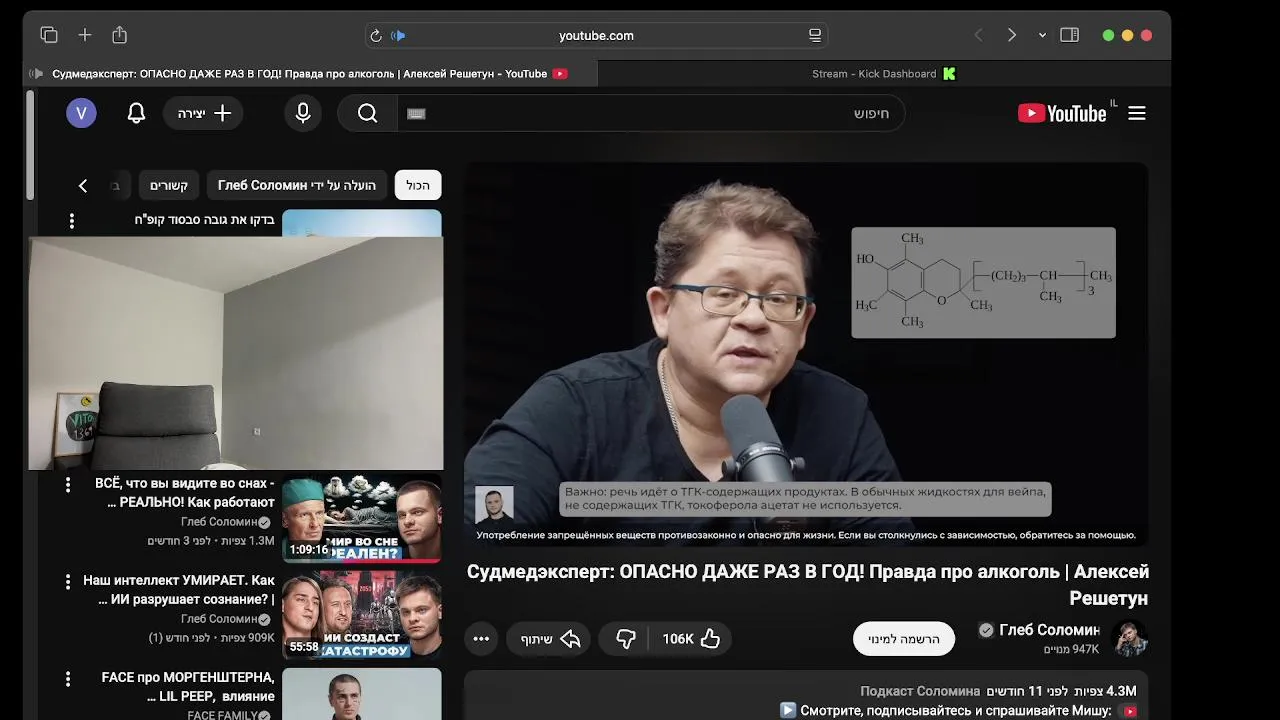Select the Судмедэксперт YouTube tab
This screenshot has width=1280, height=720.
(310, 74)
